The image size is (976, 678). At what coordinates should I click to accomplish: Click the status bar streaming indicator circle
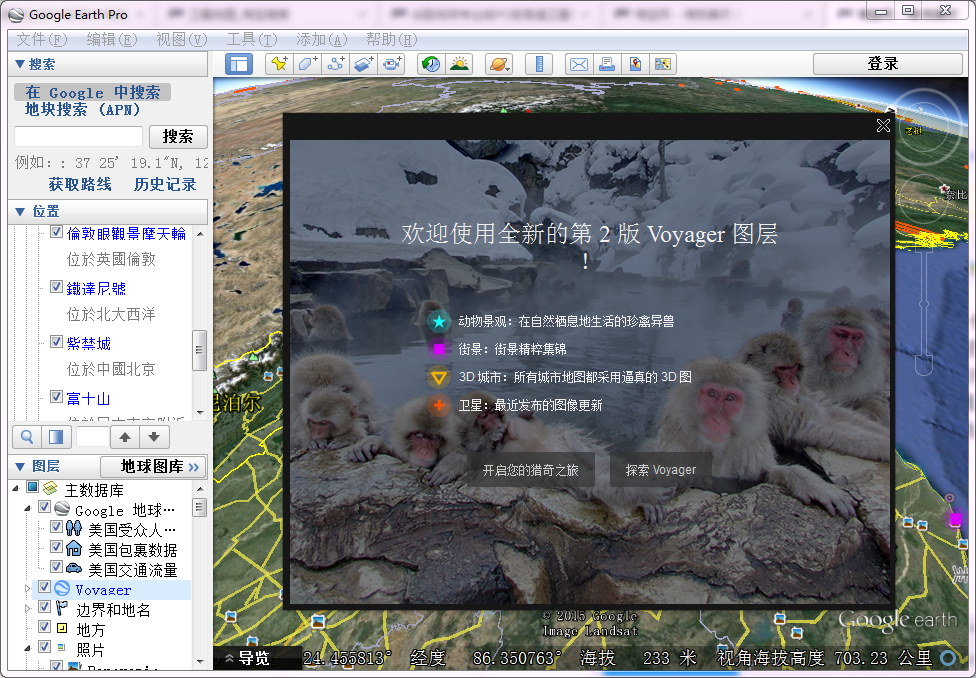click(x=949, y=657)
